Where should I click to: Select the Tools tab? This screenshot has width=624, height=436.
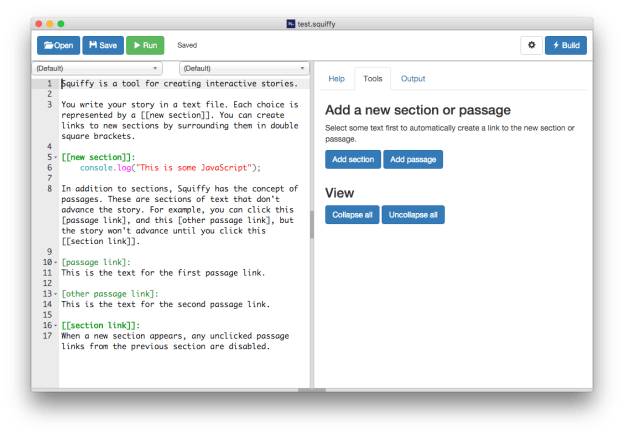coord(372,79)
